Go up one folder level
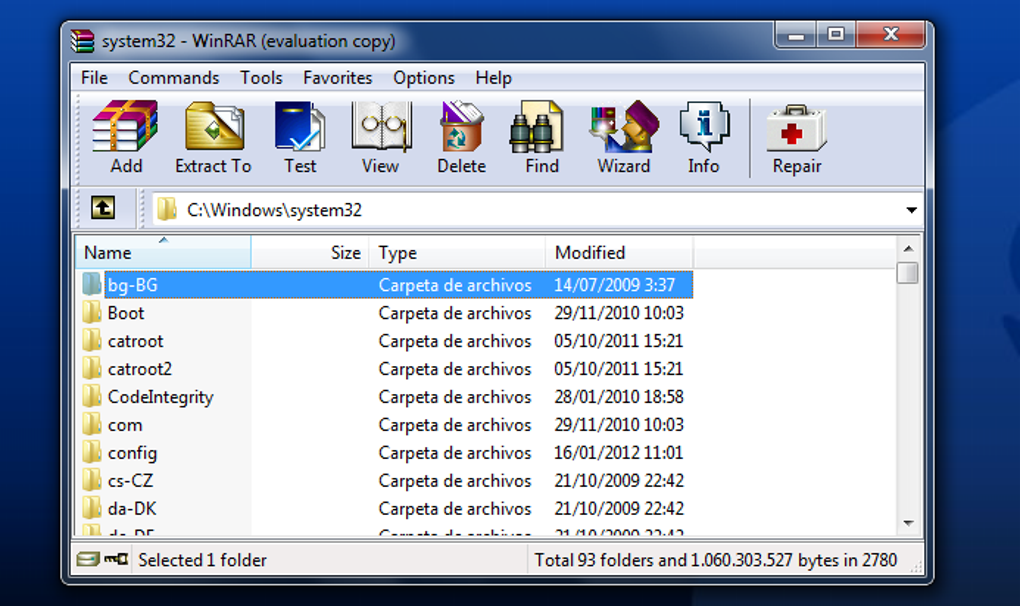The height and width of the screenshot is (606, 1020). coord(103,208)
